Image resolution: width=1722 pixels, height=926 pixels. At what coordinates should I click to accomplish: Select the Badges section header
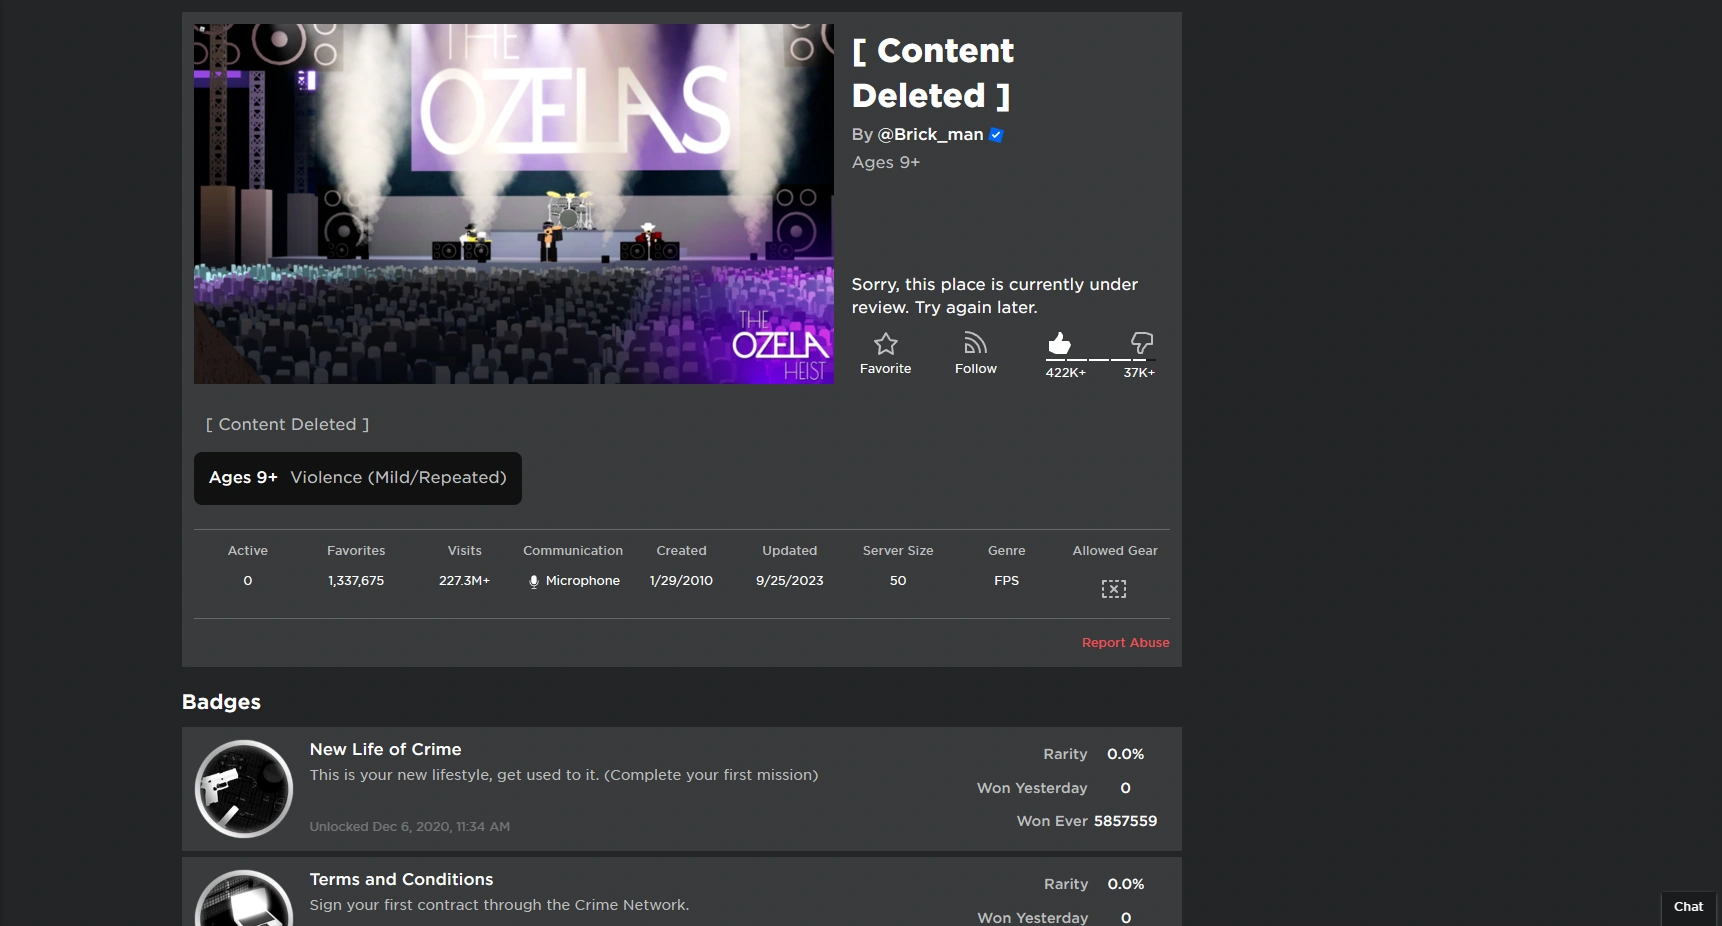[x=221, y=702]
